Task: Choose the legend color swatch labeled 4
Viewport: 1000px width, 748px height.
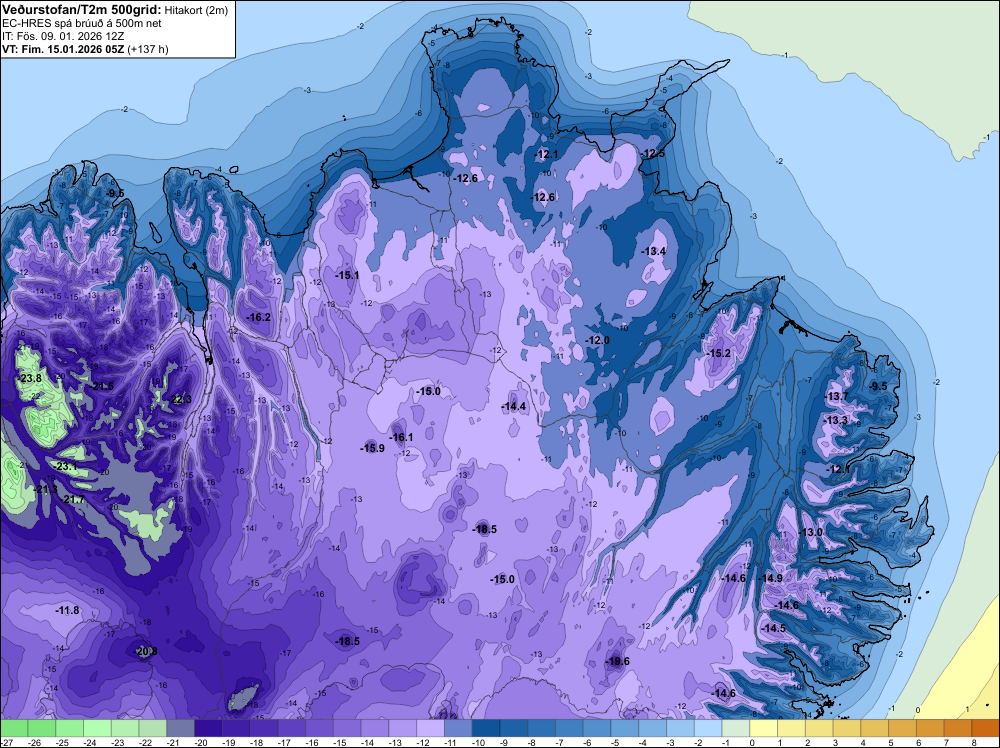Action: pos(874,728)
